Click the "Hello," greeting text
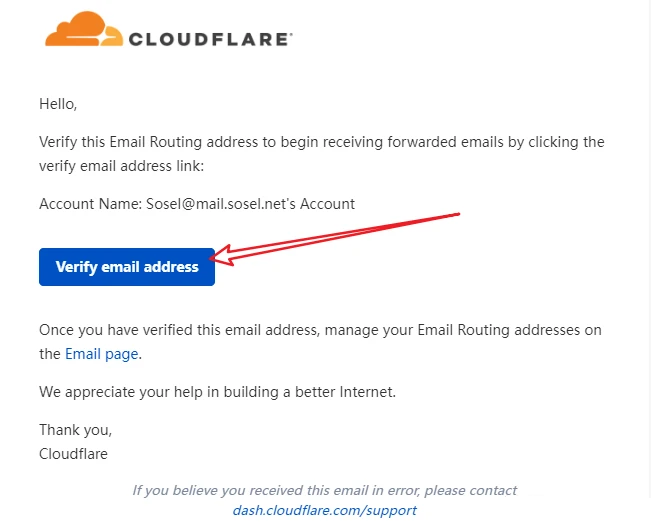 coord(58,104)
